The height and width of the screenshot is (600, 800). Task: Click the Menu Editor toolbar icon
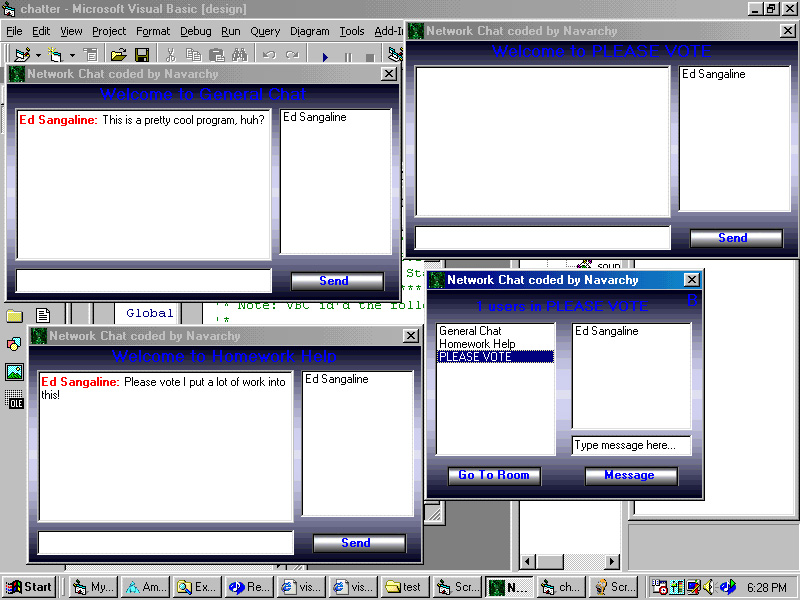click(x=91, y=55)
